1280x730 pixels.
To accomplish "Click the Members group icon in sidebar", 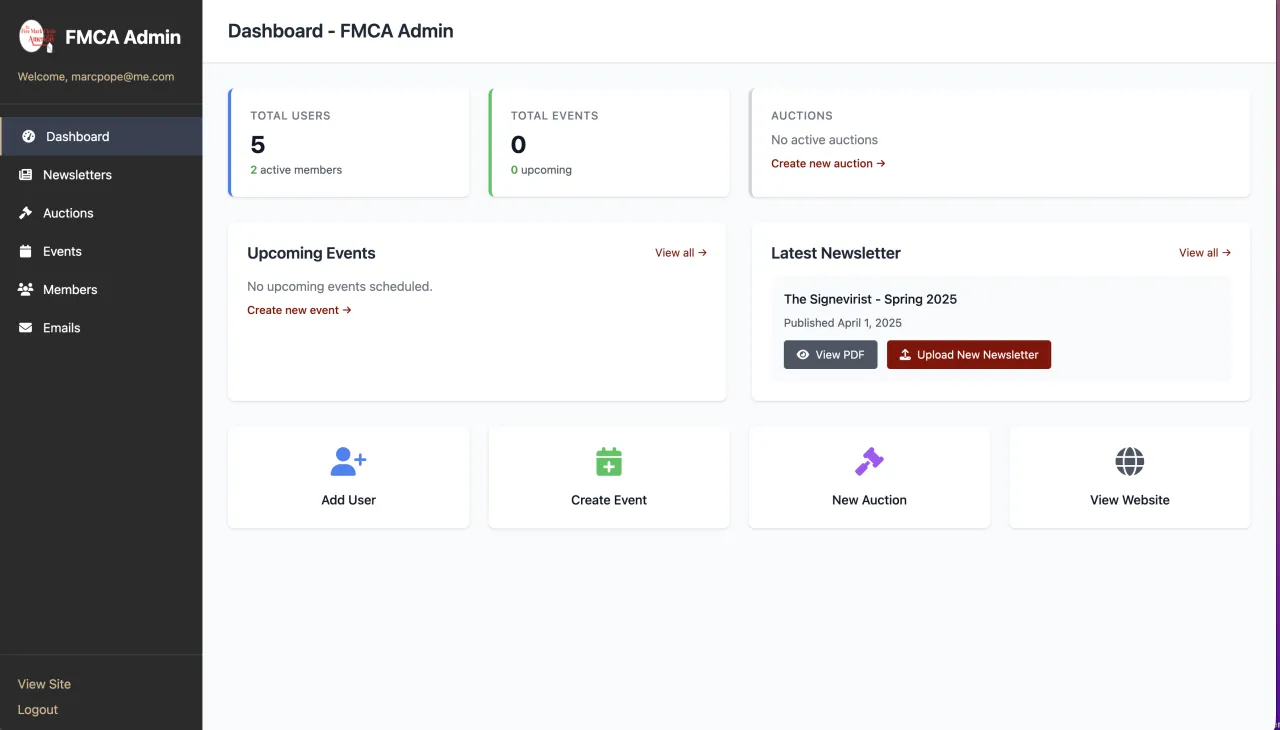I will pyautogui.click(x=26, y=290).
